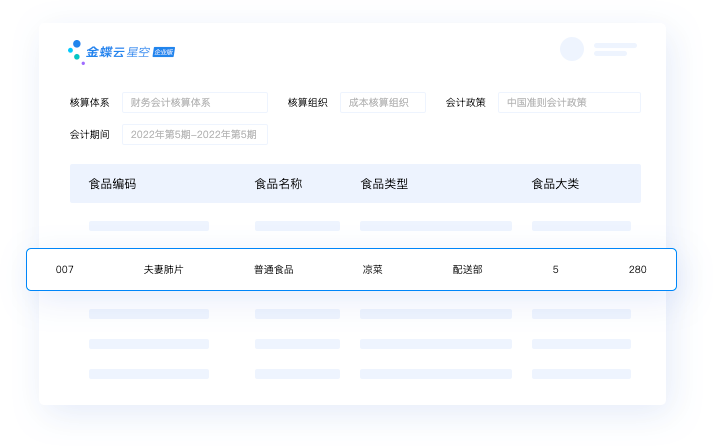Select the 配送部 cell
The width and height of the screenshot is (713, 446).
coord(467,270)
